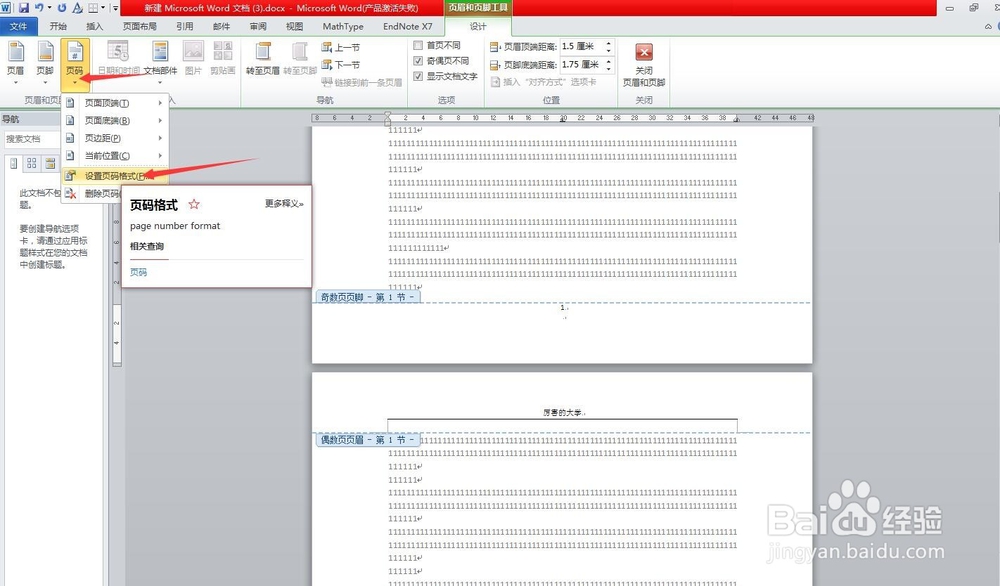Go to footer with 转至页脚
1000x586 pixels.
pyautogui.click(x=300, y=59)
